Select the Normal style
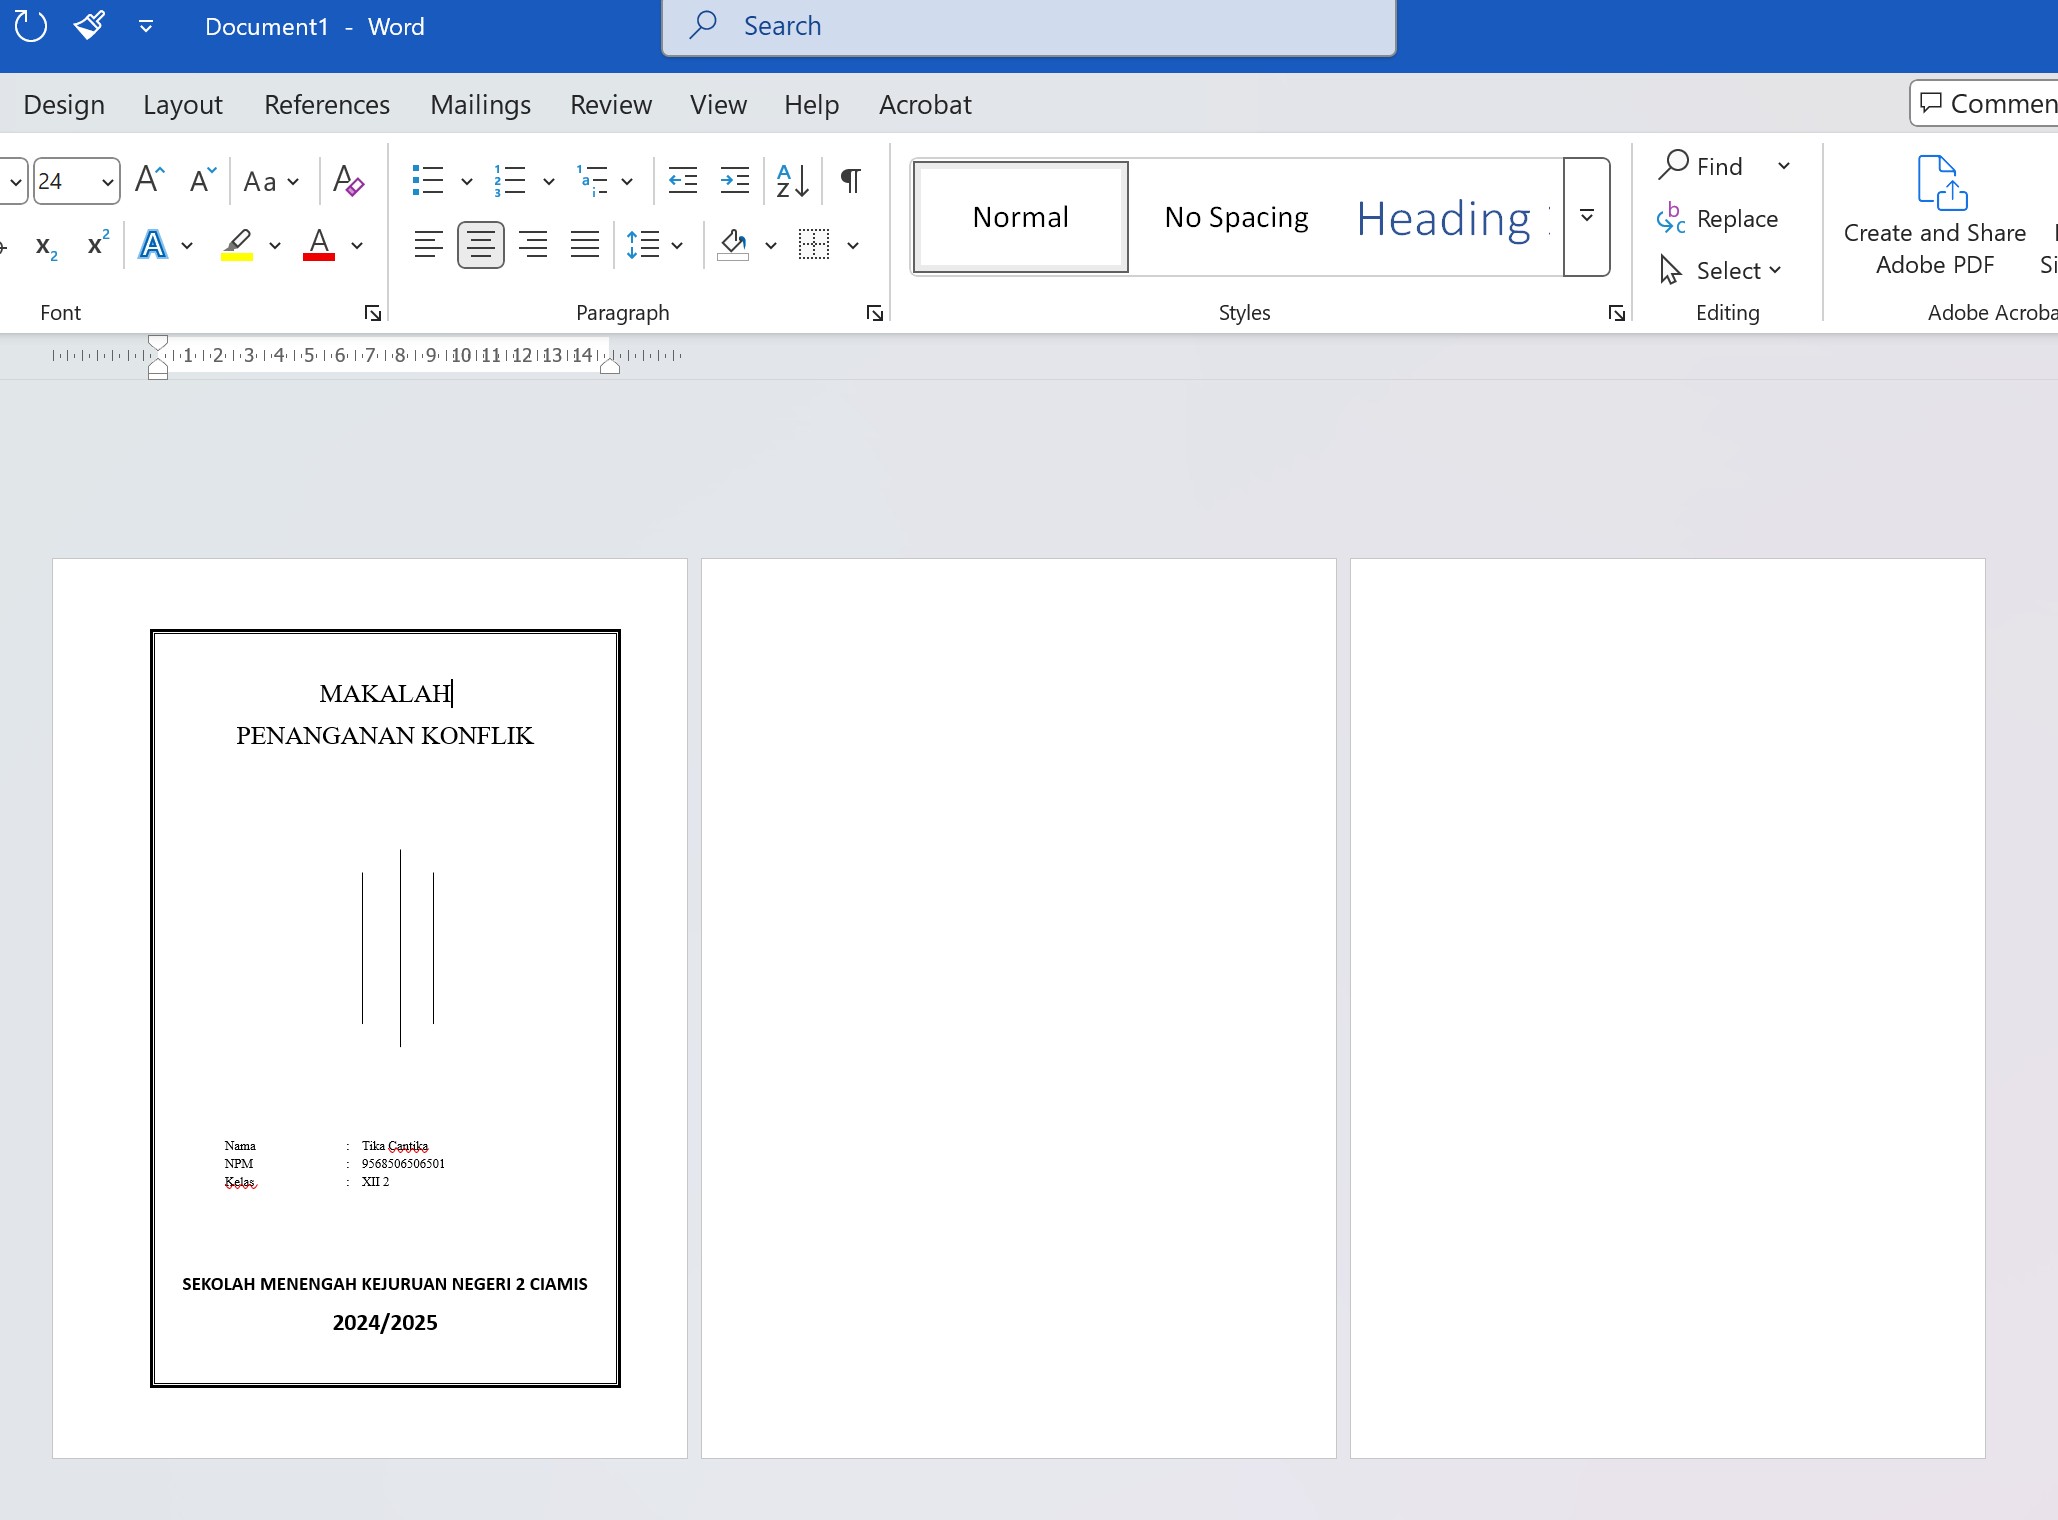Image resolution: width=2058 pixels, height=1520 pixels. (x=1021, y=217)
